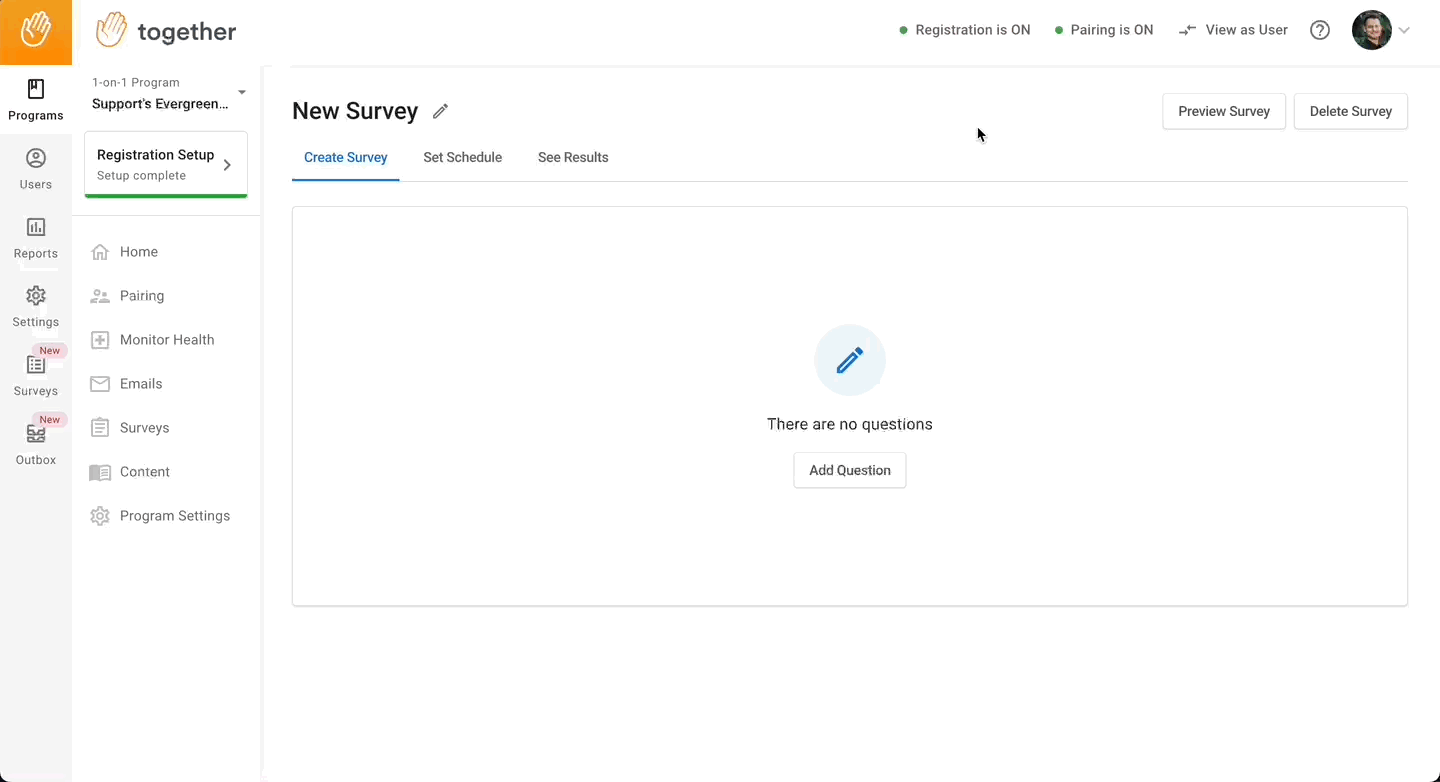Expand the Registration Setup card

click(x=166, y=164)
